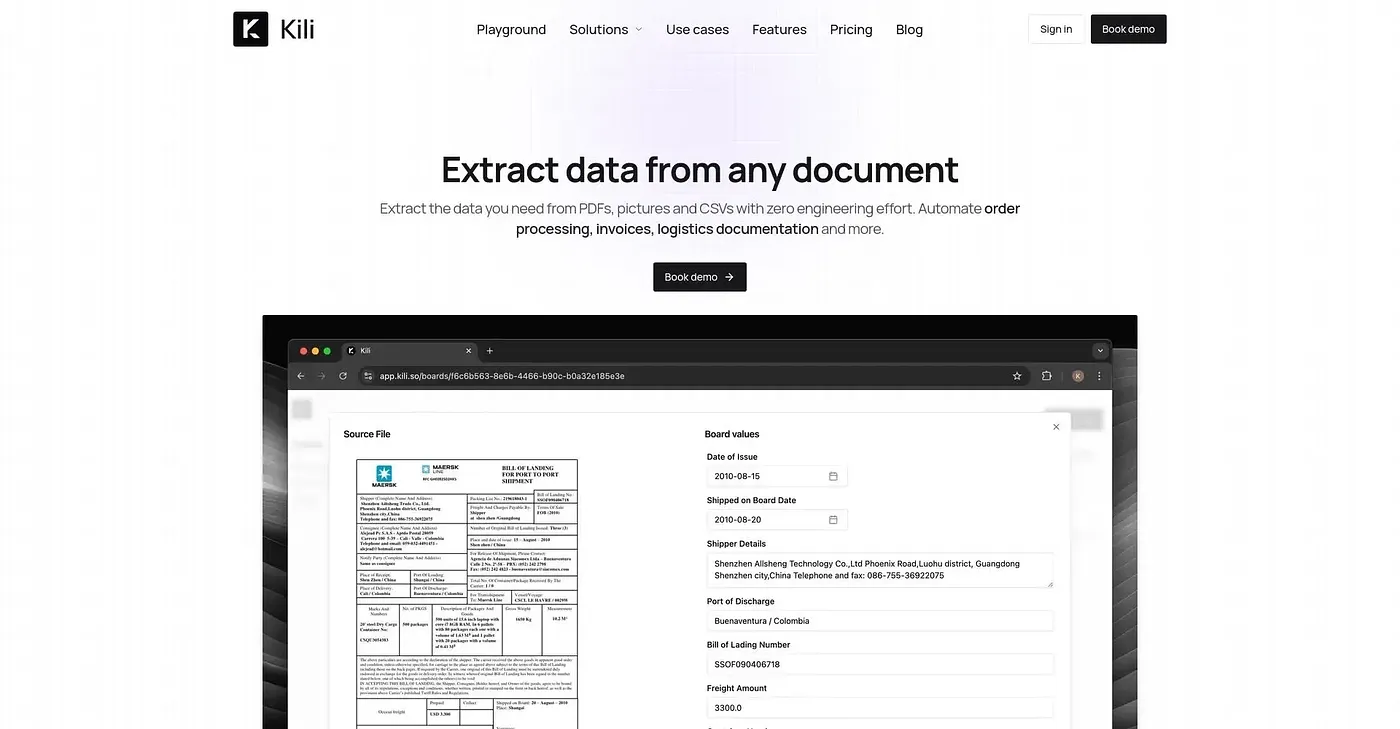The image size is (1400, 729).
Task: Expand the Solutions dropdown menu
Action: click(606, 29)
